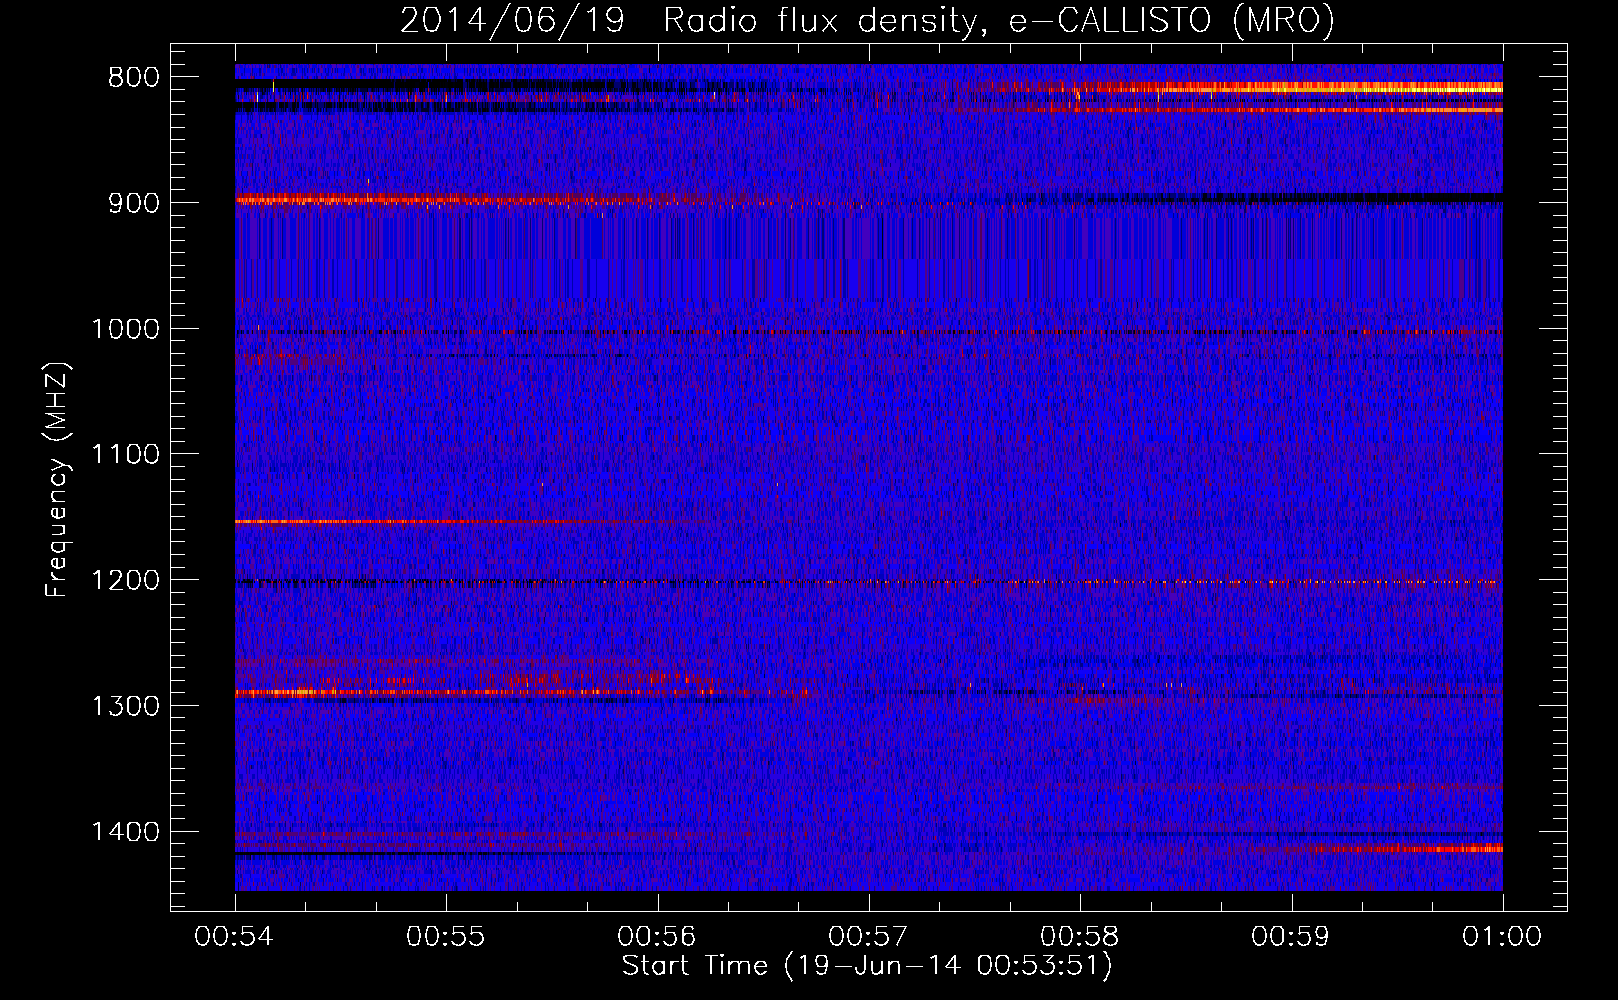Click the 00:56 time tick label
Image resolution: width=1618 pixels, height=1000 pixels.
(657, 937)
